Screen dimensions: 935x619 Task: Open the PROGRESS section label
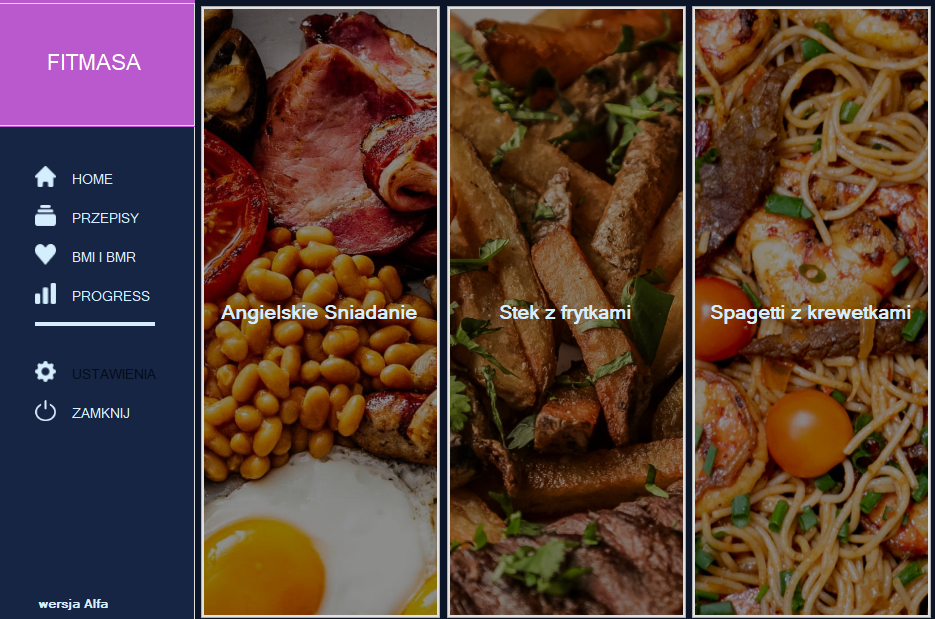(111, 296)
